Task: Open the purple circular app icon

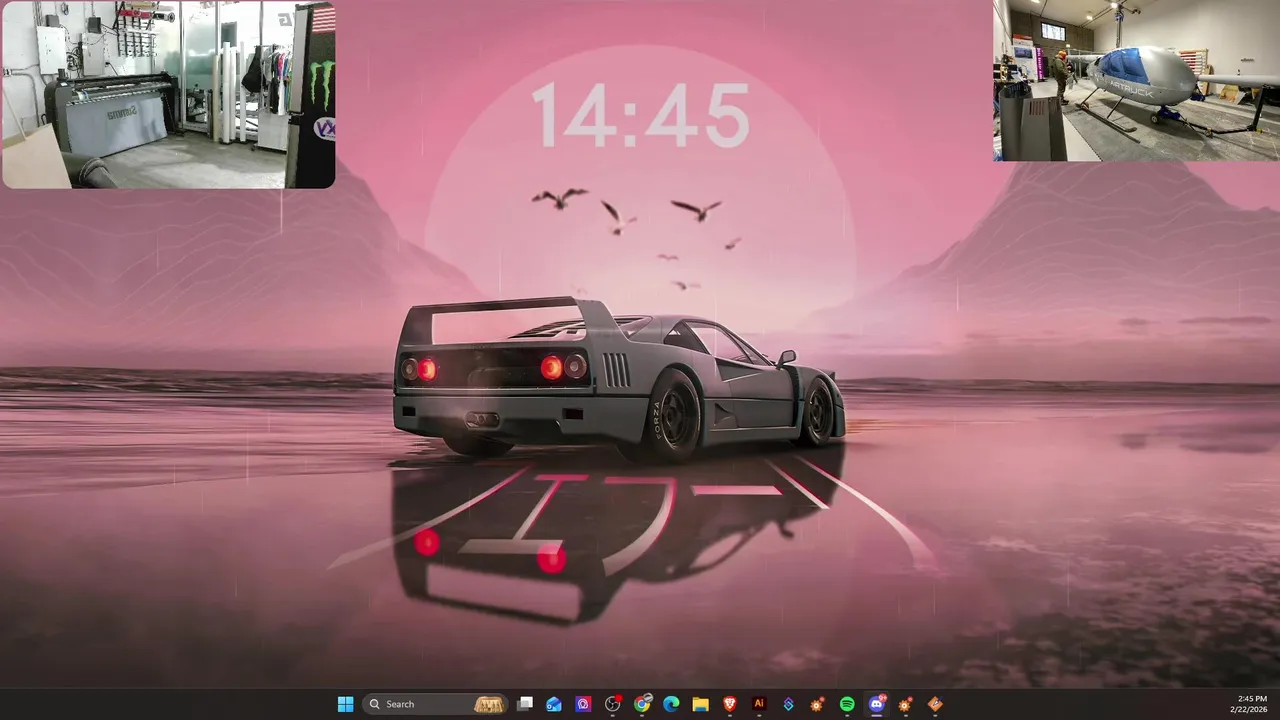Action: coord(583,704)
